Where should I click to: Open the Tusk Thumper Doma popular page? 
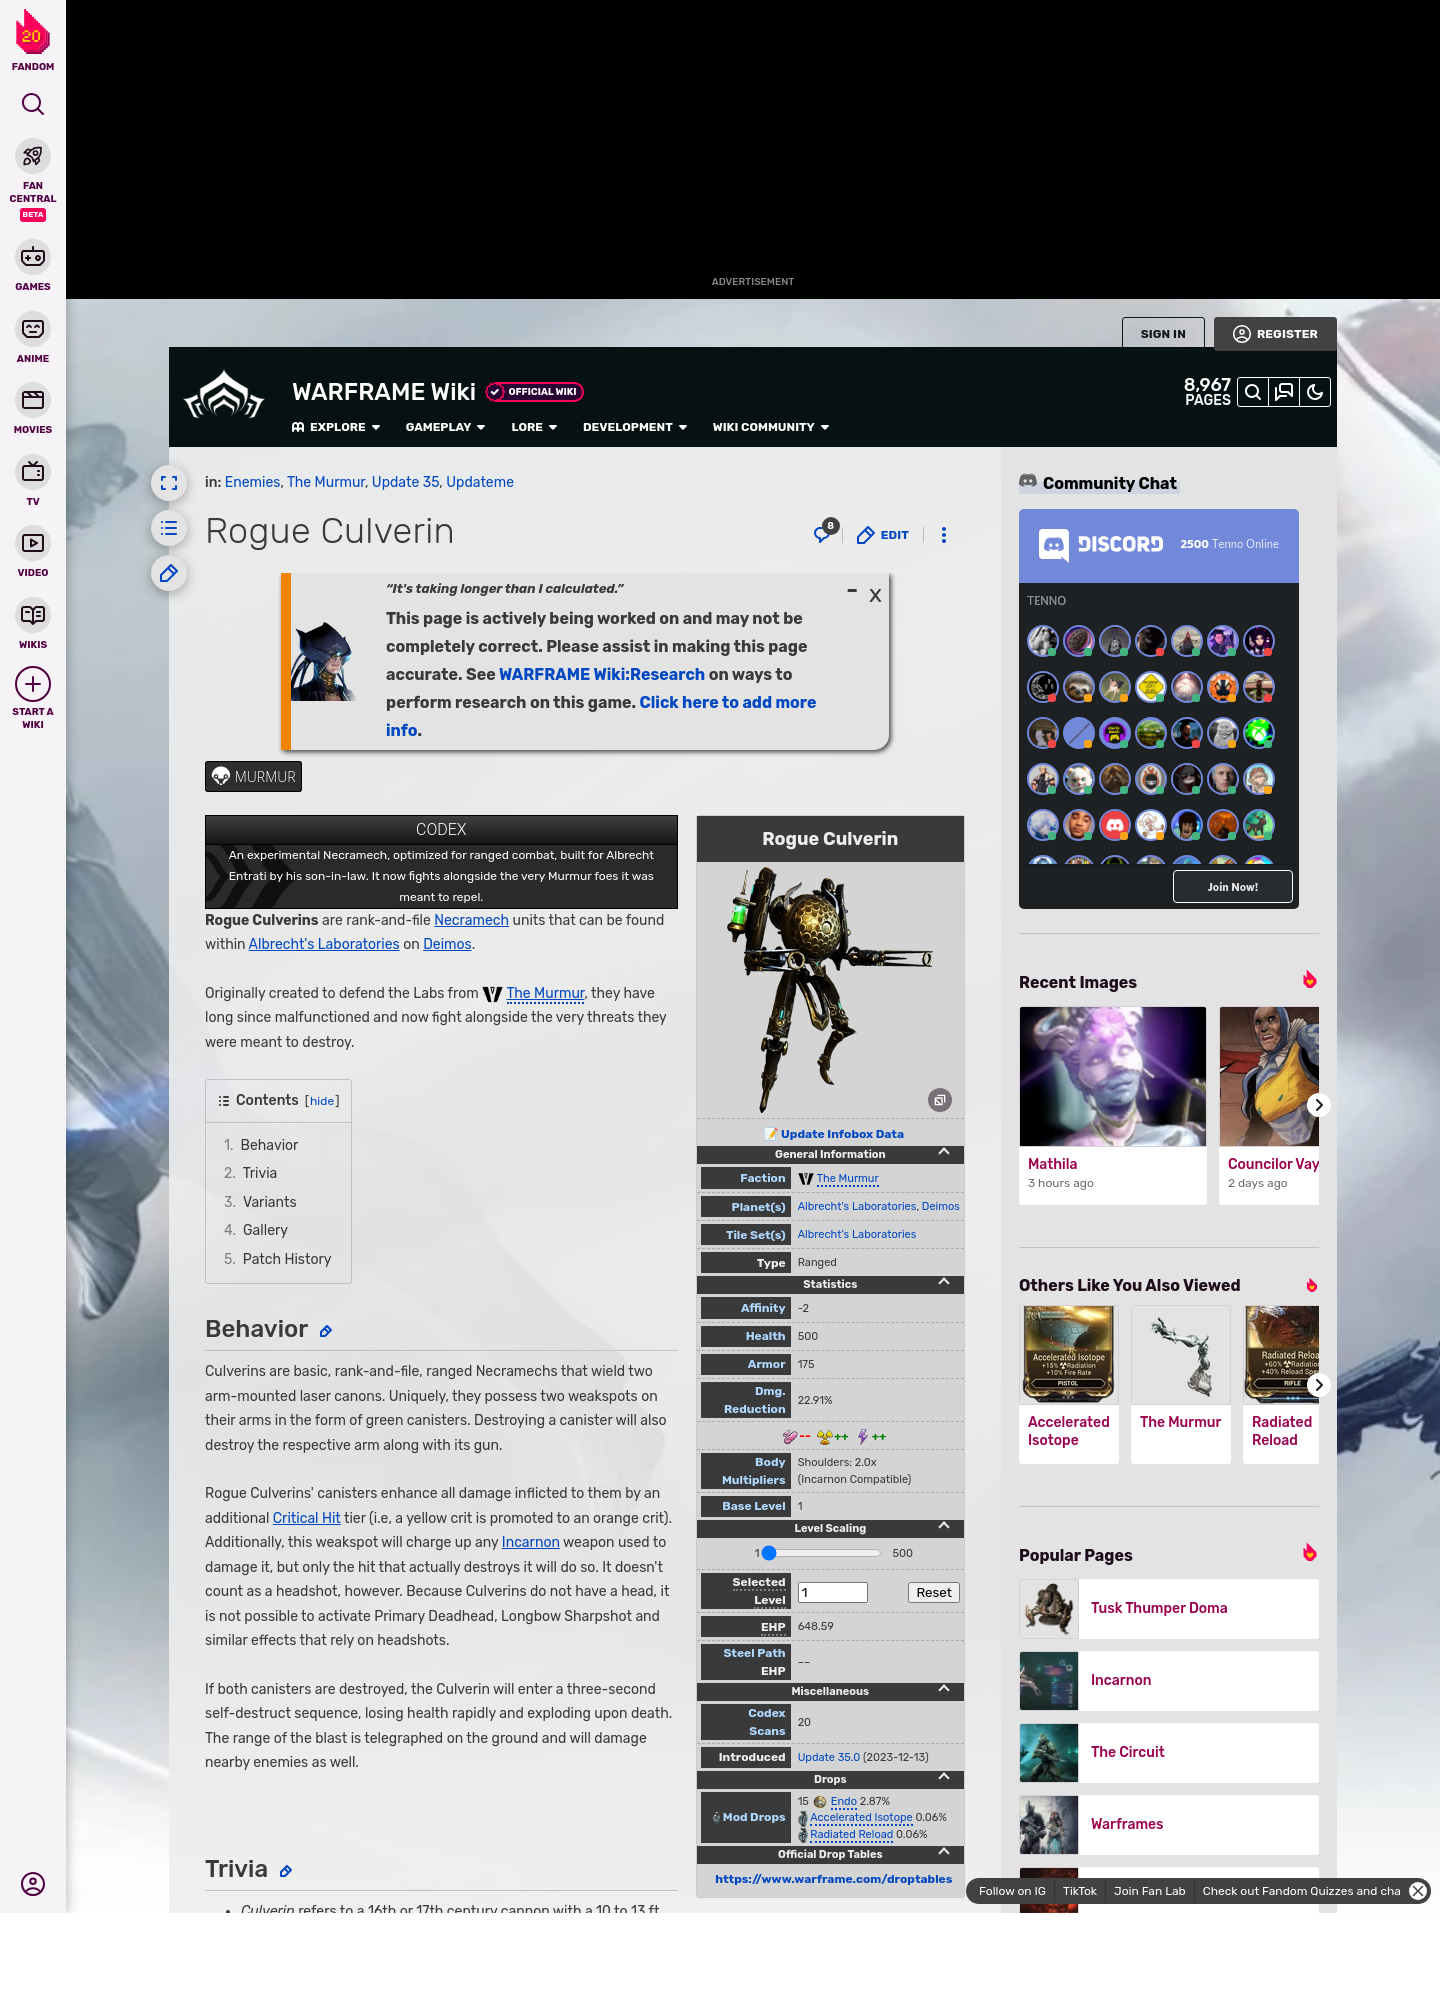pos(1169,1608)
